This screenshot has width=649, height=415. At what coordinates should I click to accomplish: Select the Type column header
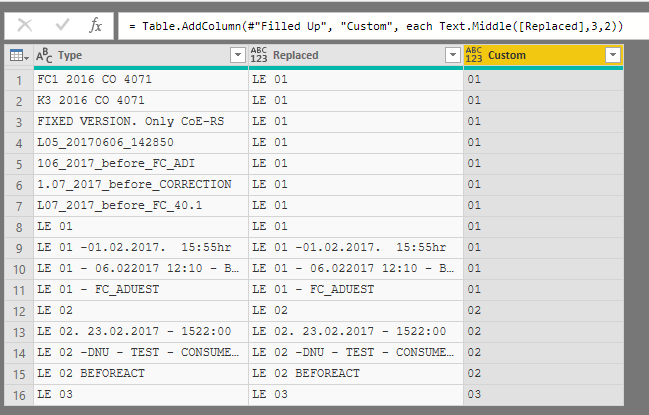141,55
